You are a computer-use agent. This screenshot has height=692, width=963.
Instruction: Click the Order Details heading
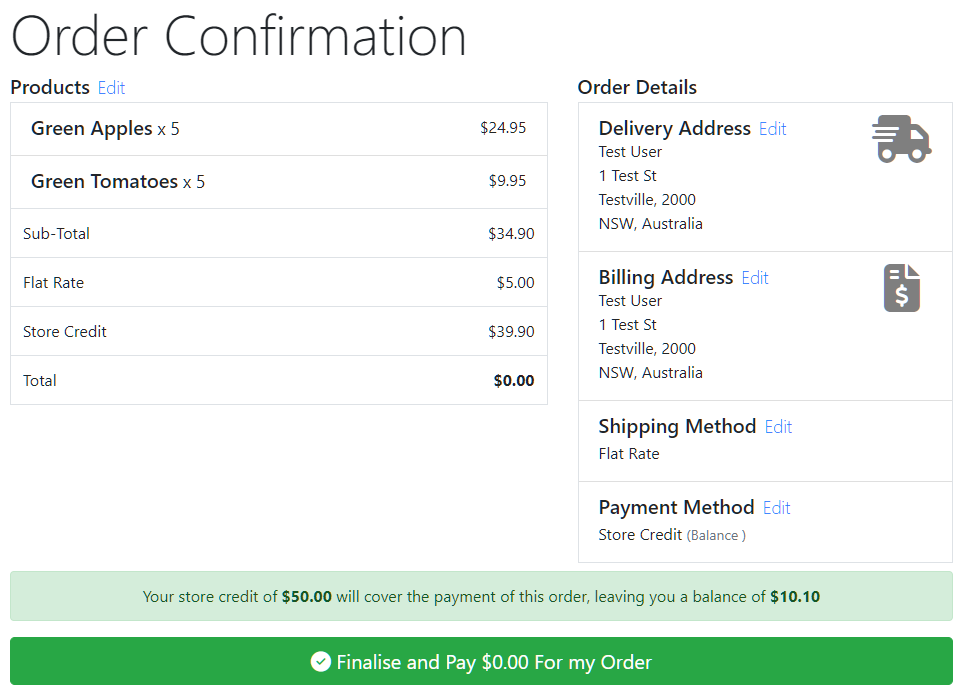[x=637, y=87]
